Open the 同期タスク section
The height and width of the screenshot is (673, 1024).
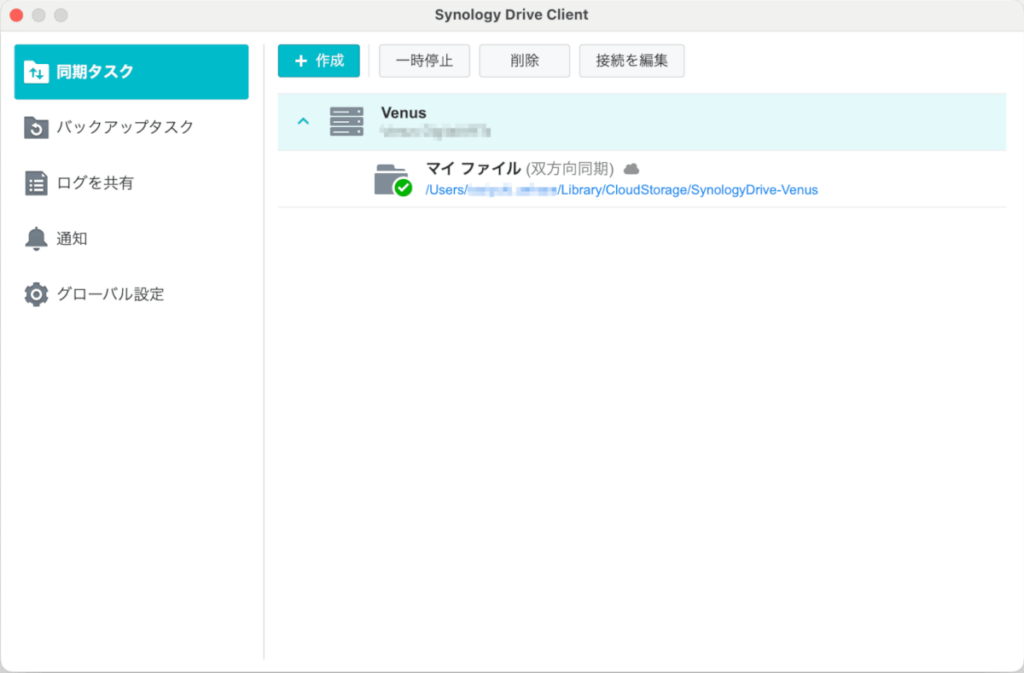click(x=131, y=72)
